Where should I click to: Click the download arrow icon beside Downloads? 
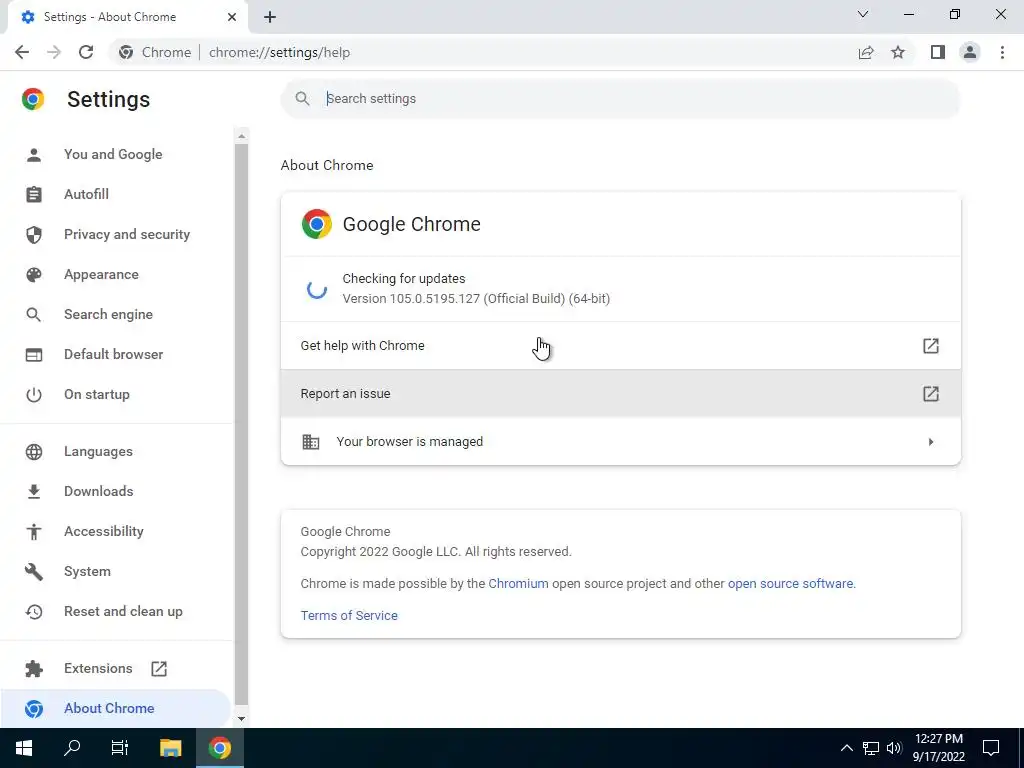34,492
